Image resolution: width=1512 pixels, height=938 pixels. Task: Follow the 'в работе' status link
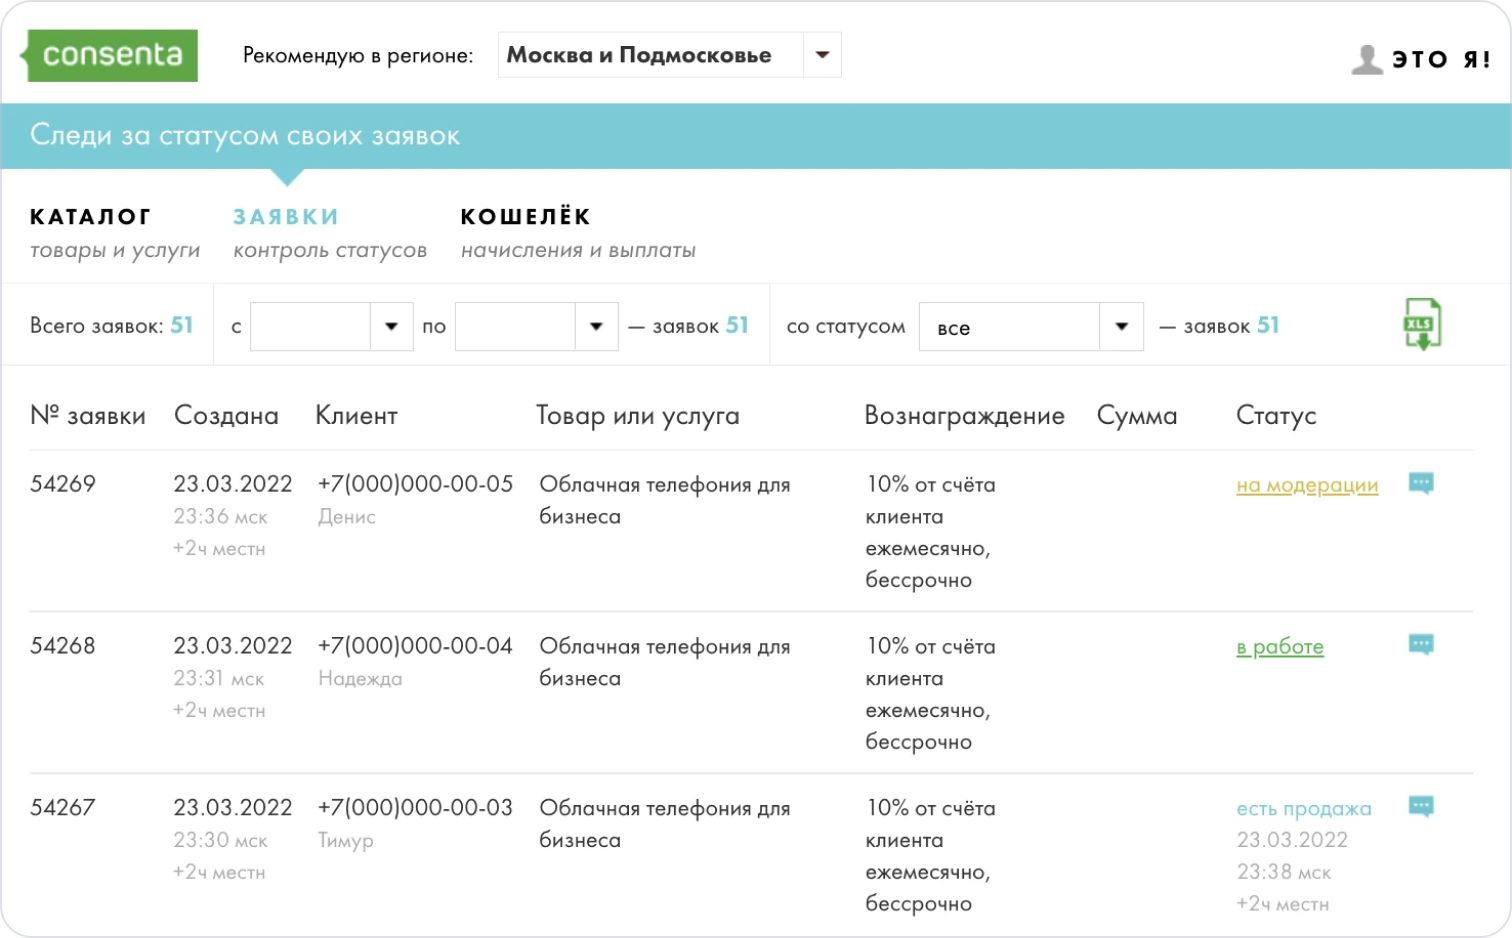1280,647
